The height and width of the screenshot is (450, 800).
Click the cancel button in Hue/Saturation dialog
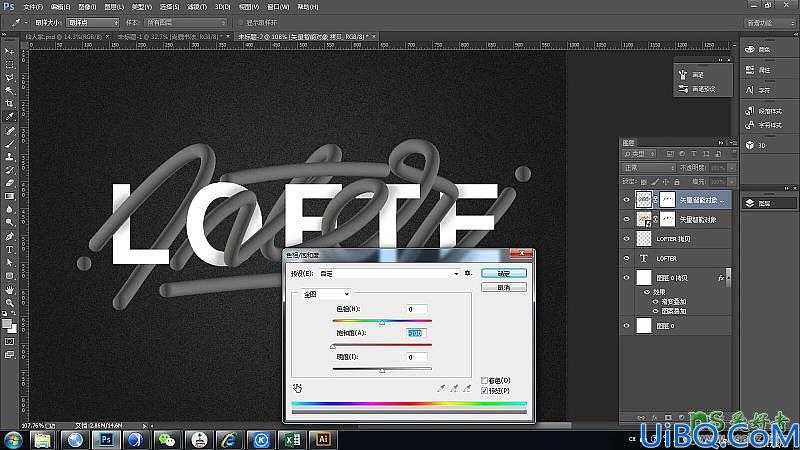click(504, 288)
